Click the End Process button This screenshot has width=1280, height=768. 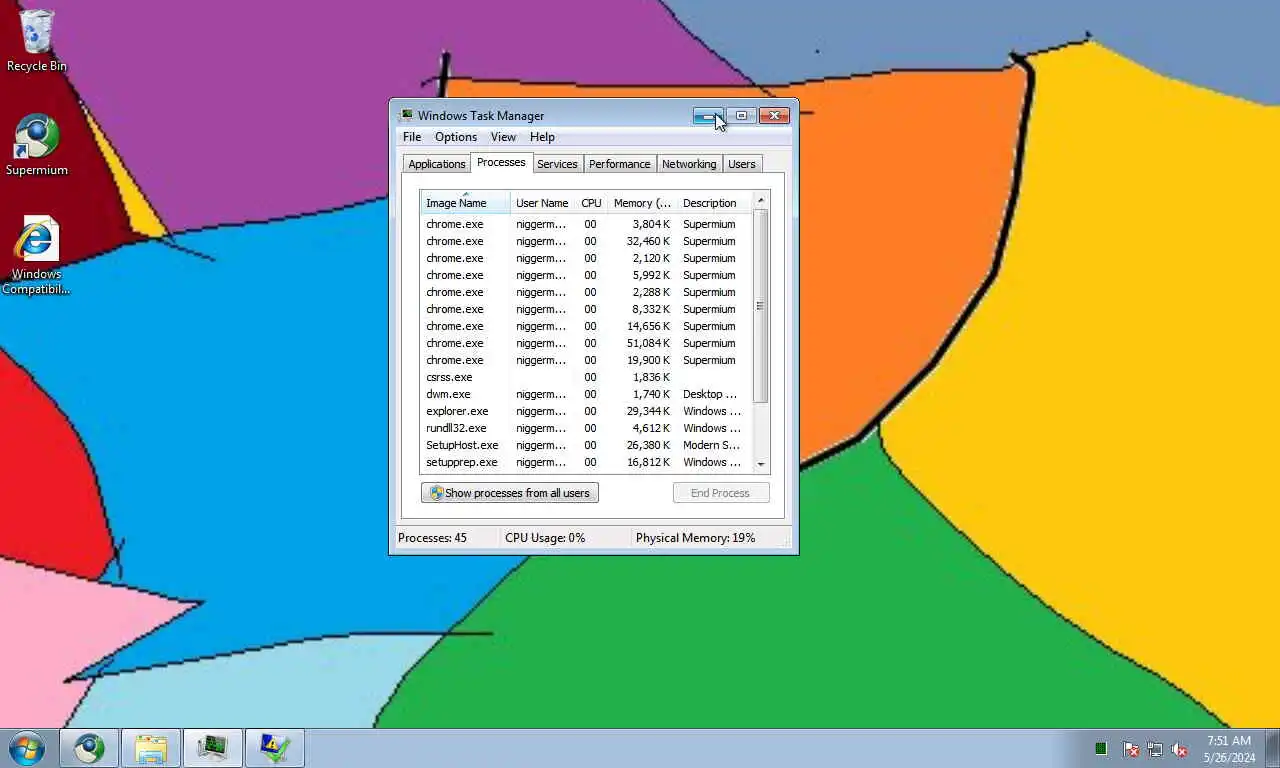[720, 493]
